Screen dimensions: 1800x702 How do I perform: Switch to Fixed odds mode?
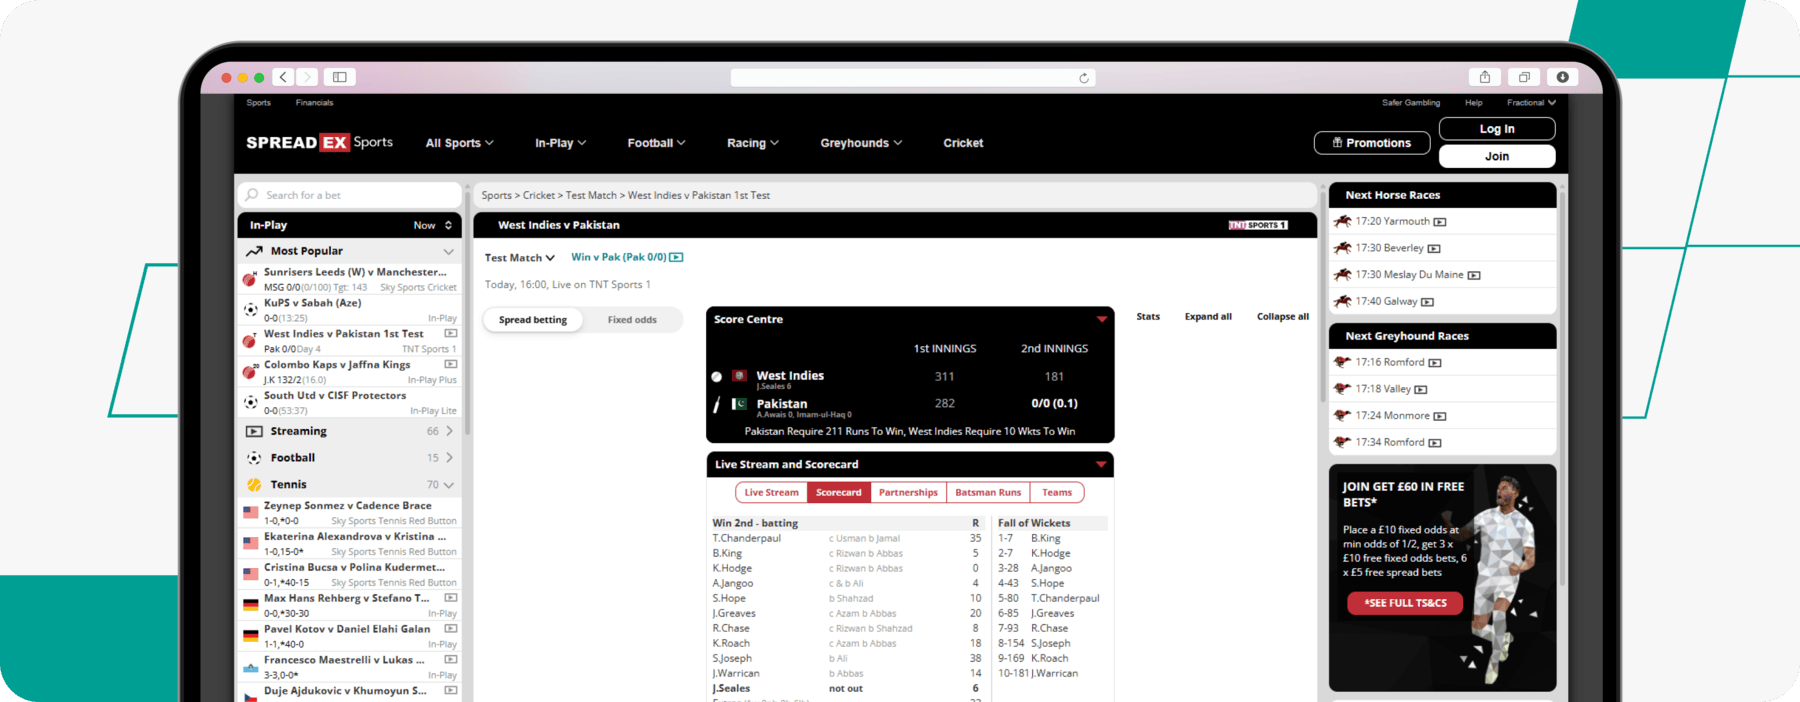[x=632, y=320]
